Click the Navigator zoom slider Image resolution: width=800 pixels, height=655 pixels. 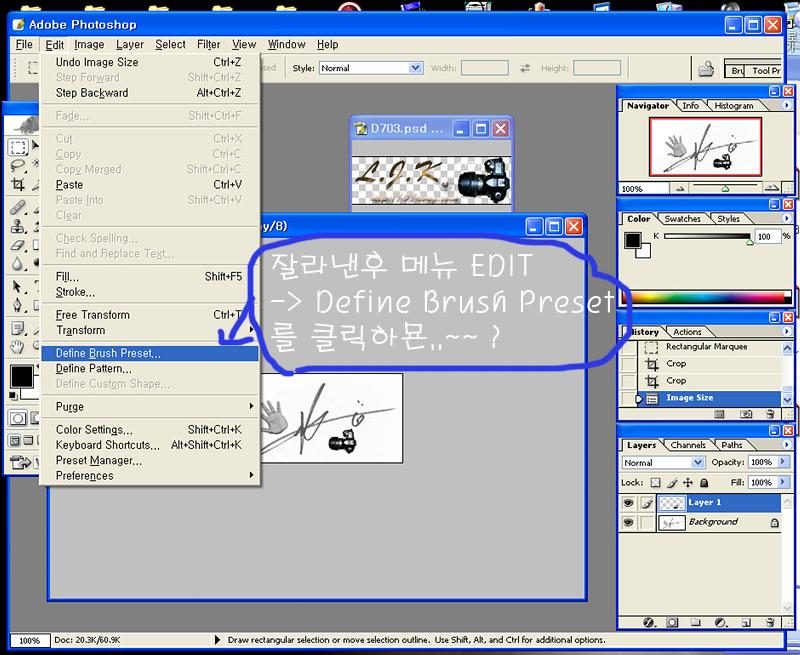point(725,188)
